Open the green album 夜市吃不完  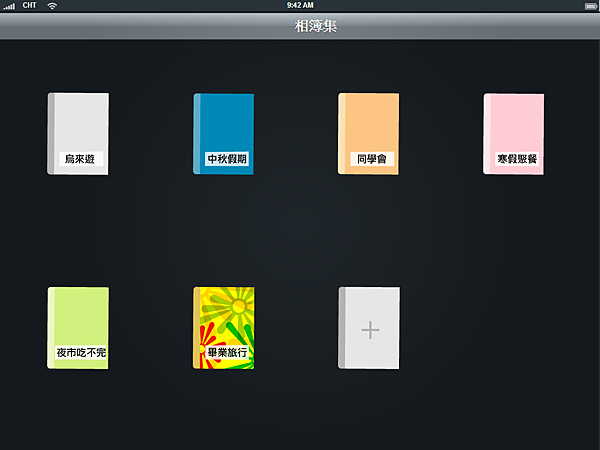[78, 328]
